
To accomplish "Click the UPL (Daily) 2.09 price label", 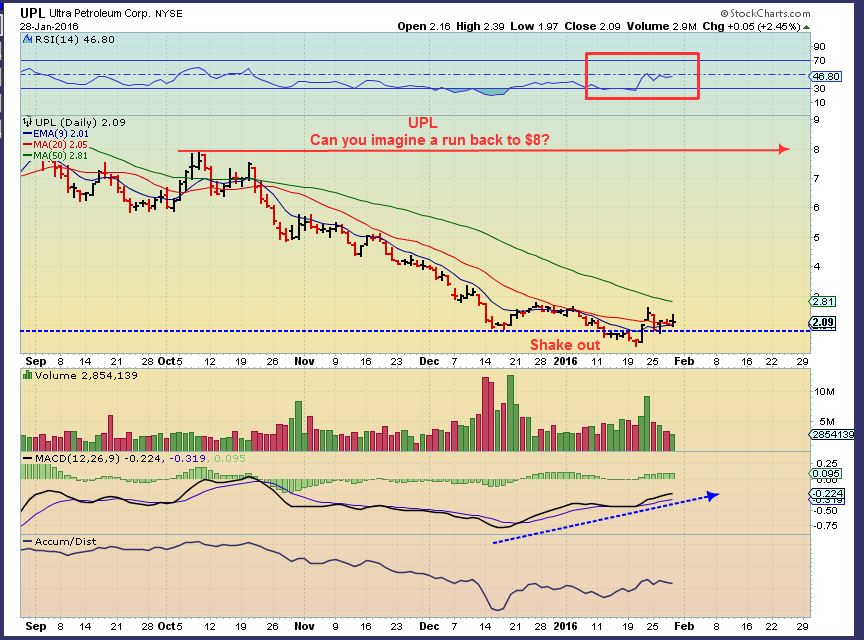I will pyautogui.click(x=80, y=122).
